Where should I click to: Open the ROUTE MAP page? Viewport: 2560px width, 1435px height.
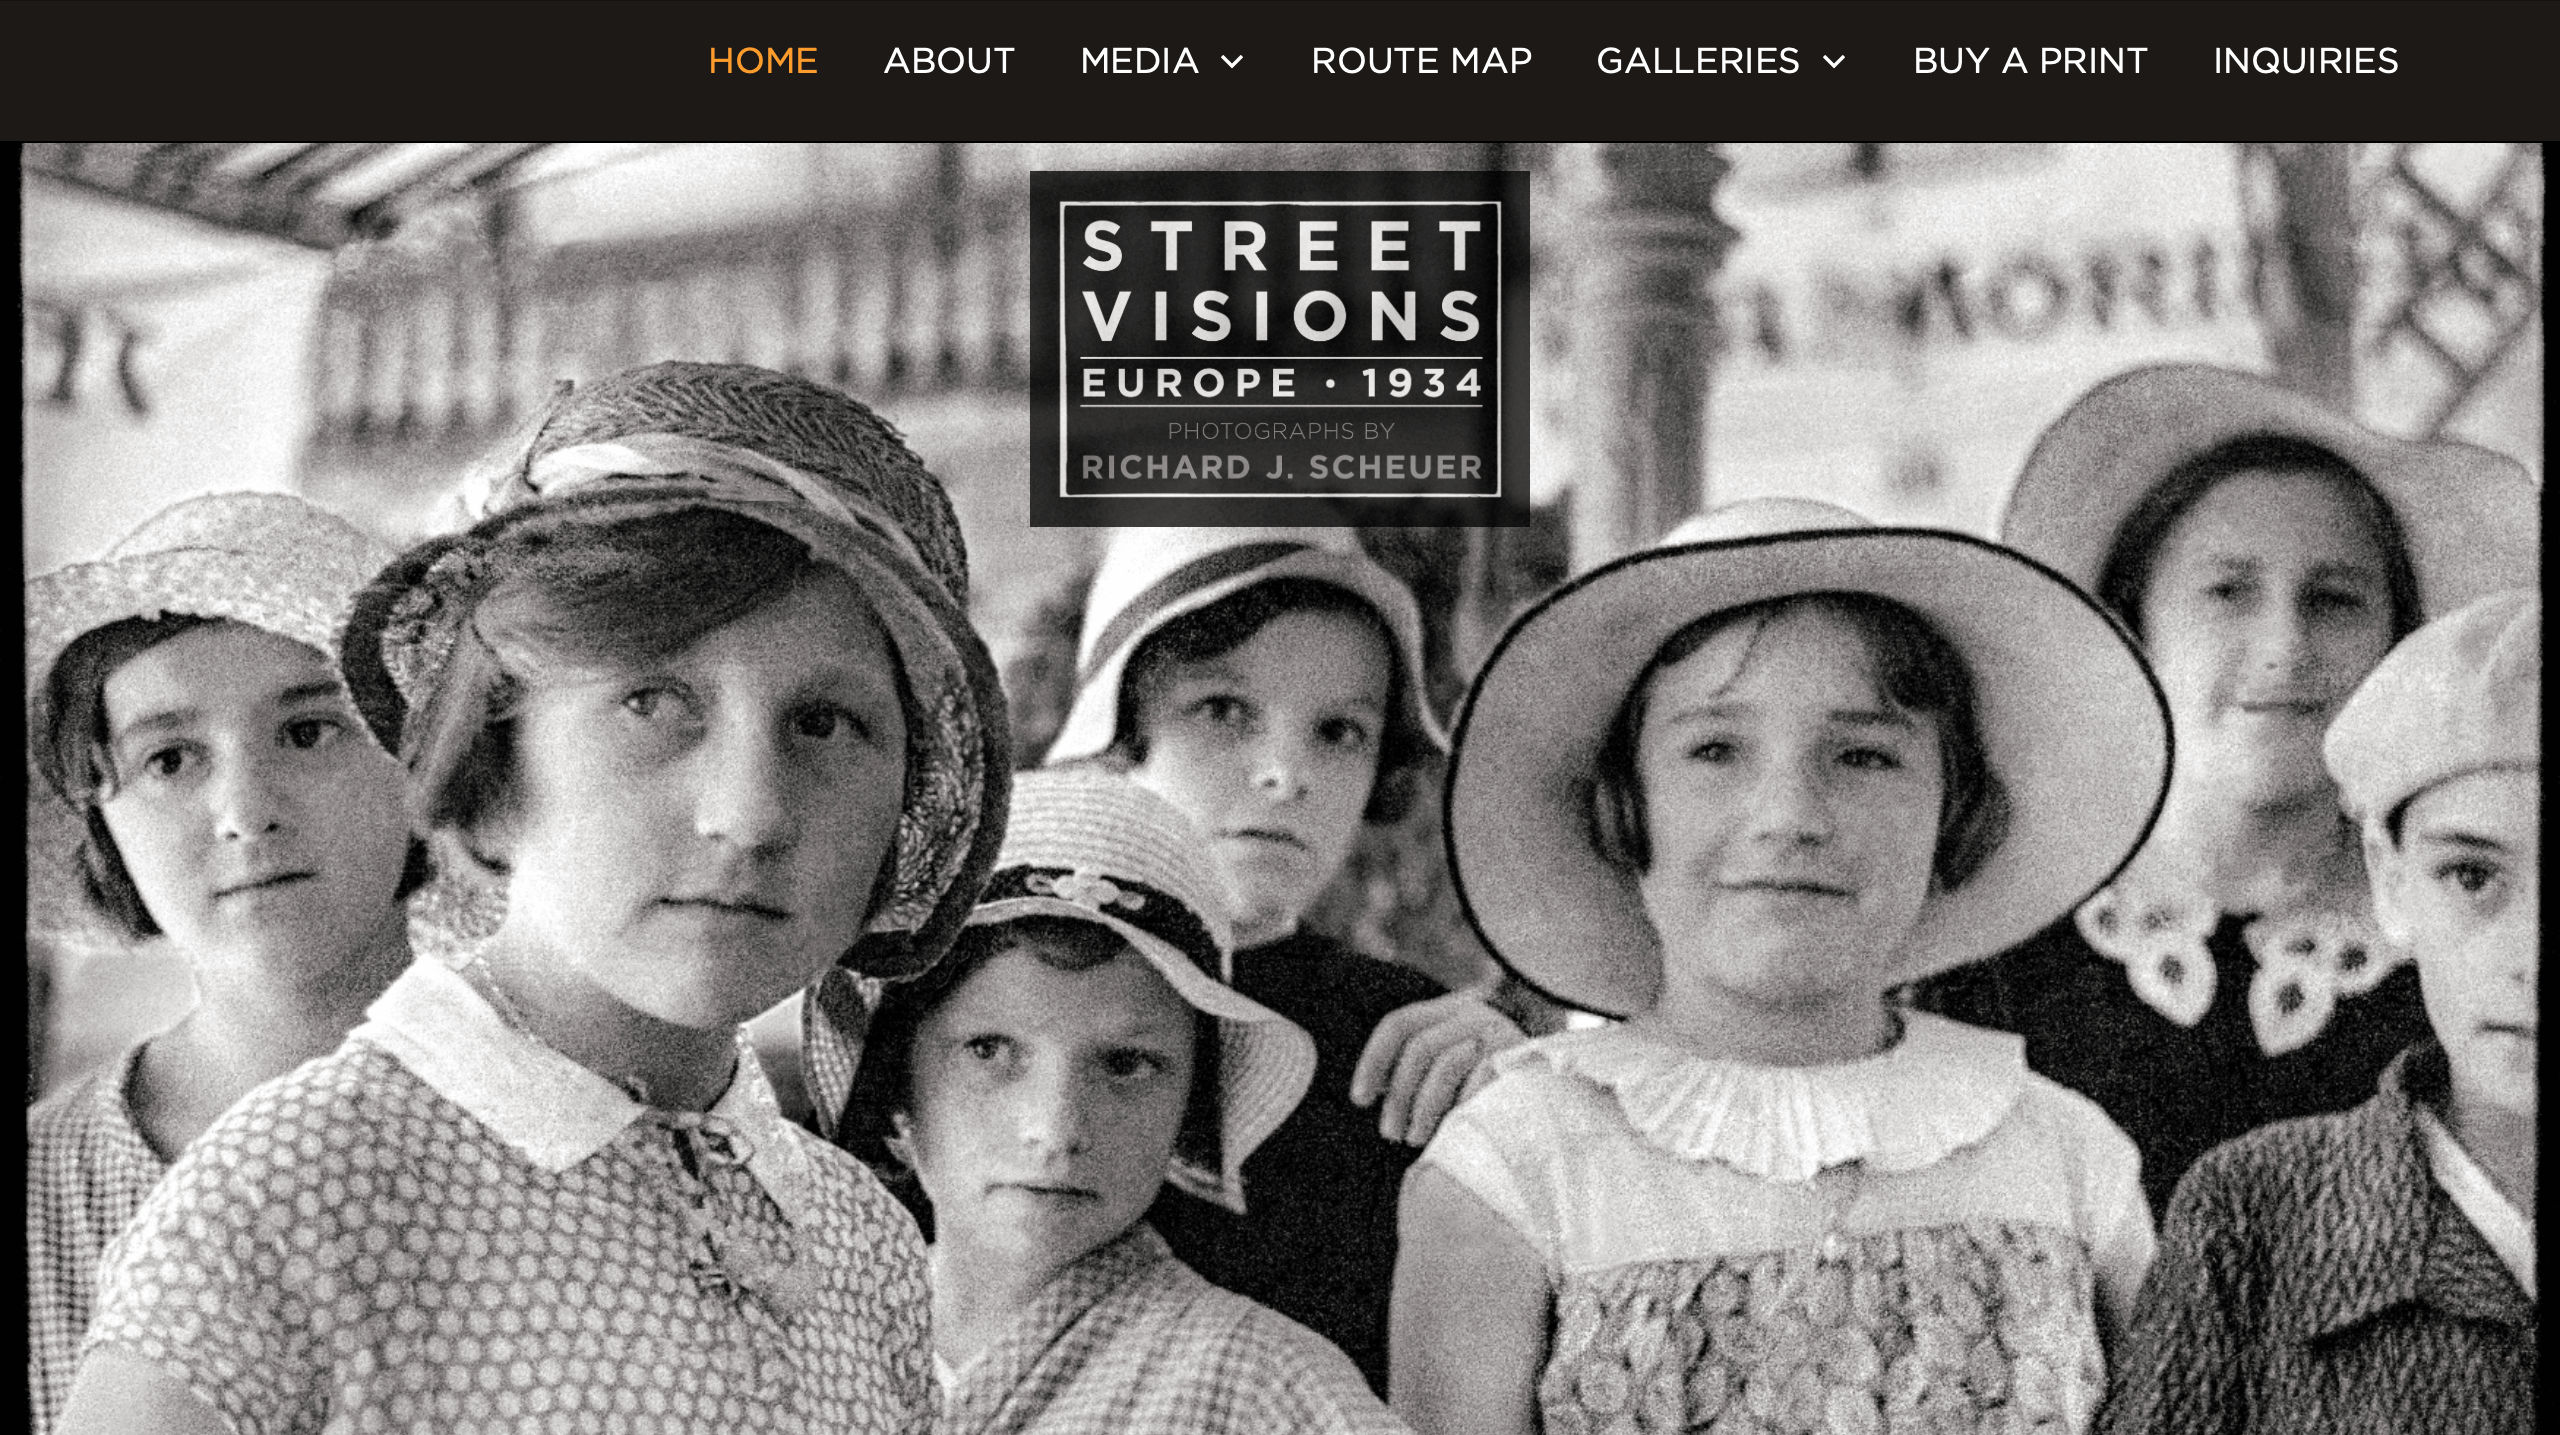pos(1421,61)
